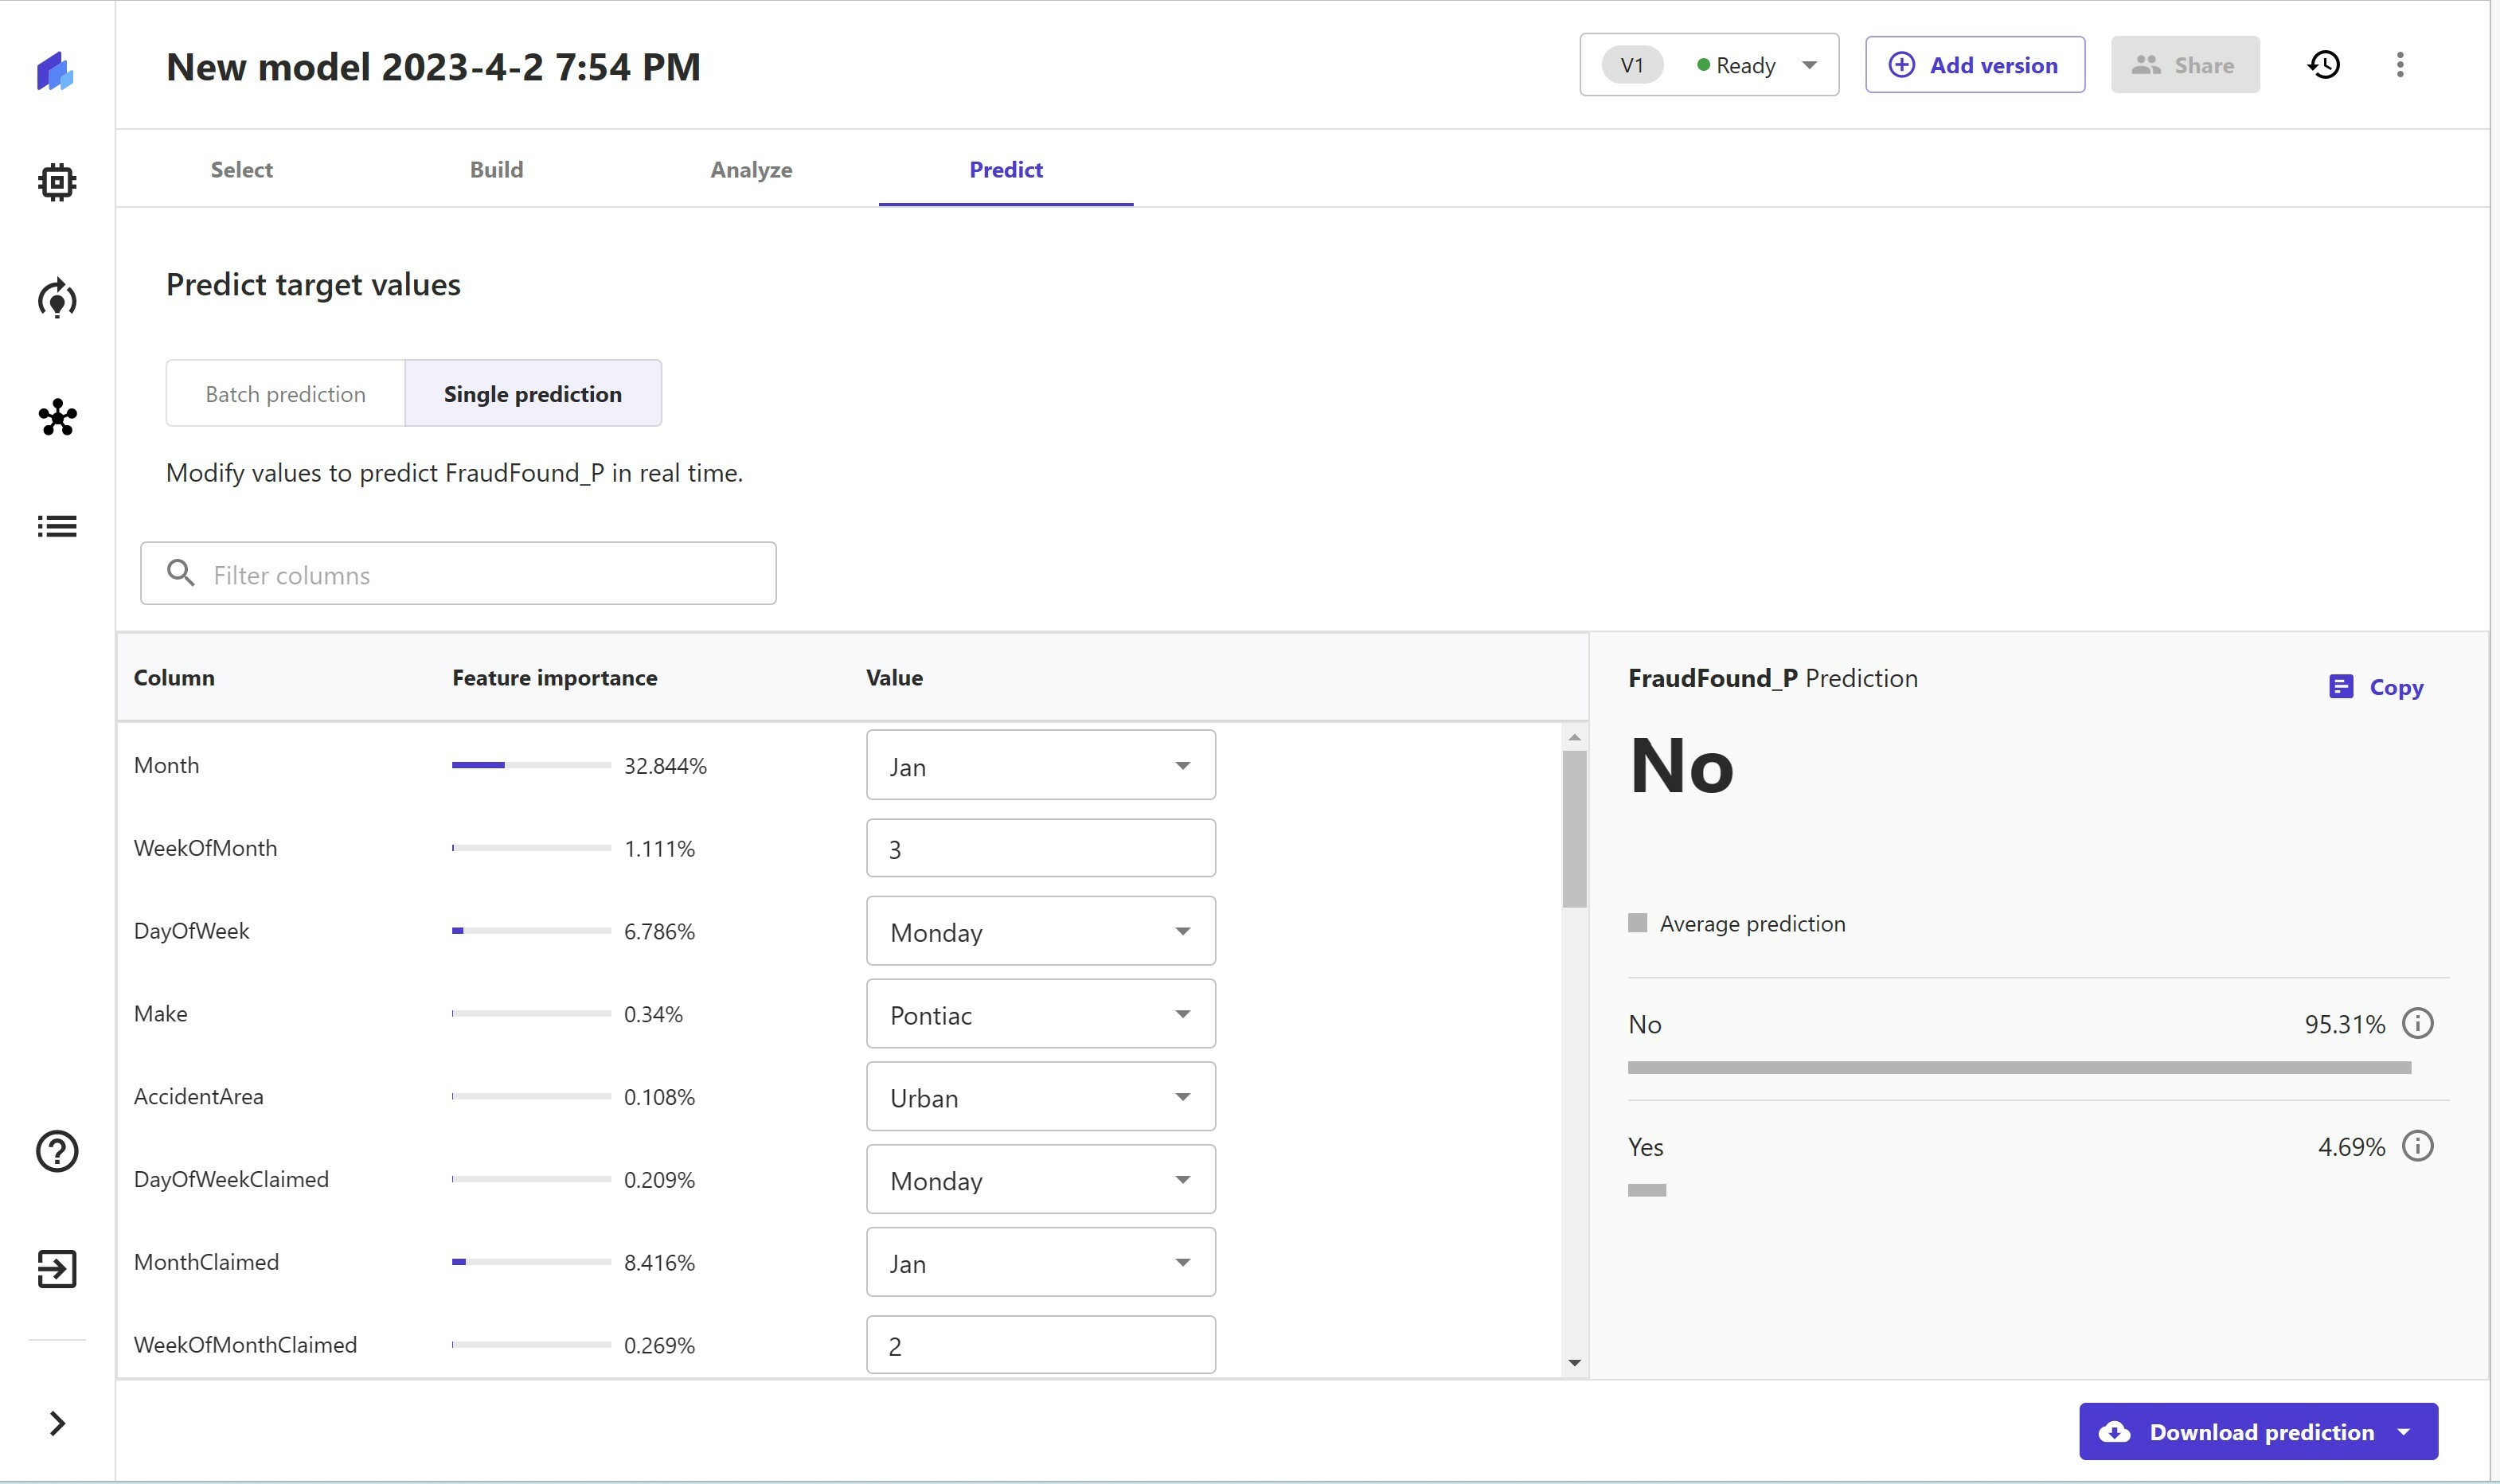
Task: Switch to Batch prediction mode
Action: tap(285, 394)
